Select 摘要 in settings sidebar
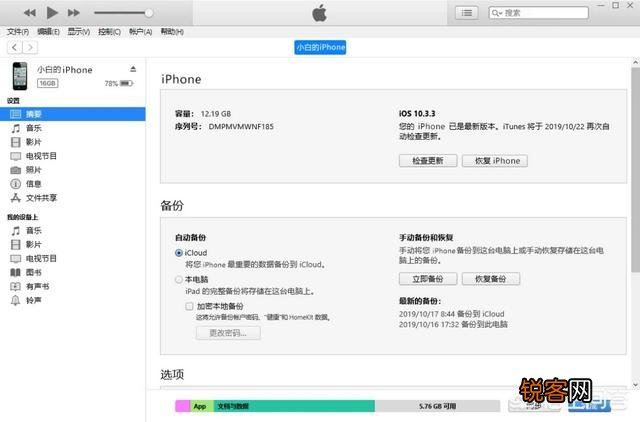Viewport: 640px width, 422px height. click(x=73, y=114)
